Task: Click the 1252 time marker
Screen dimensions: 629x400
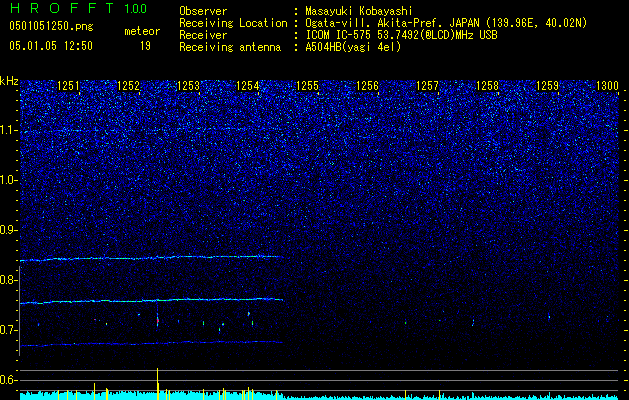Action: click(128, 86)
